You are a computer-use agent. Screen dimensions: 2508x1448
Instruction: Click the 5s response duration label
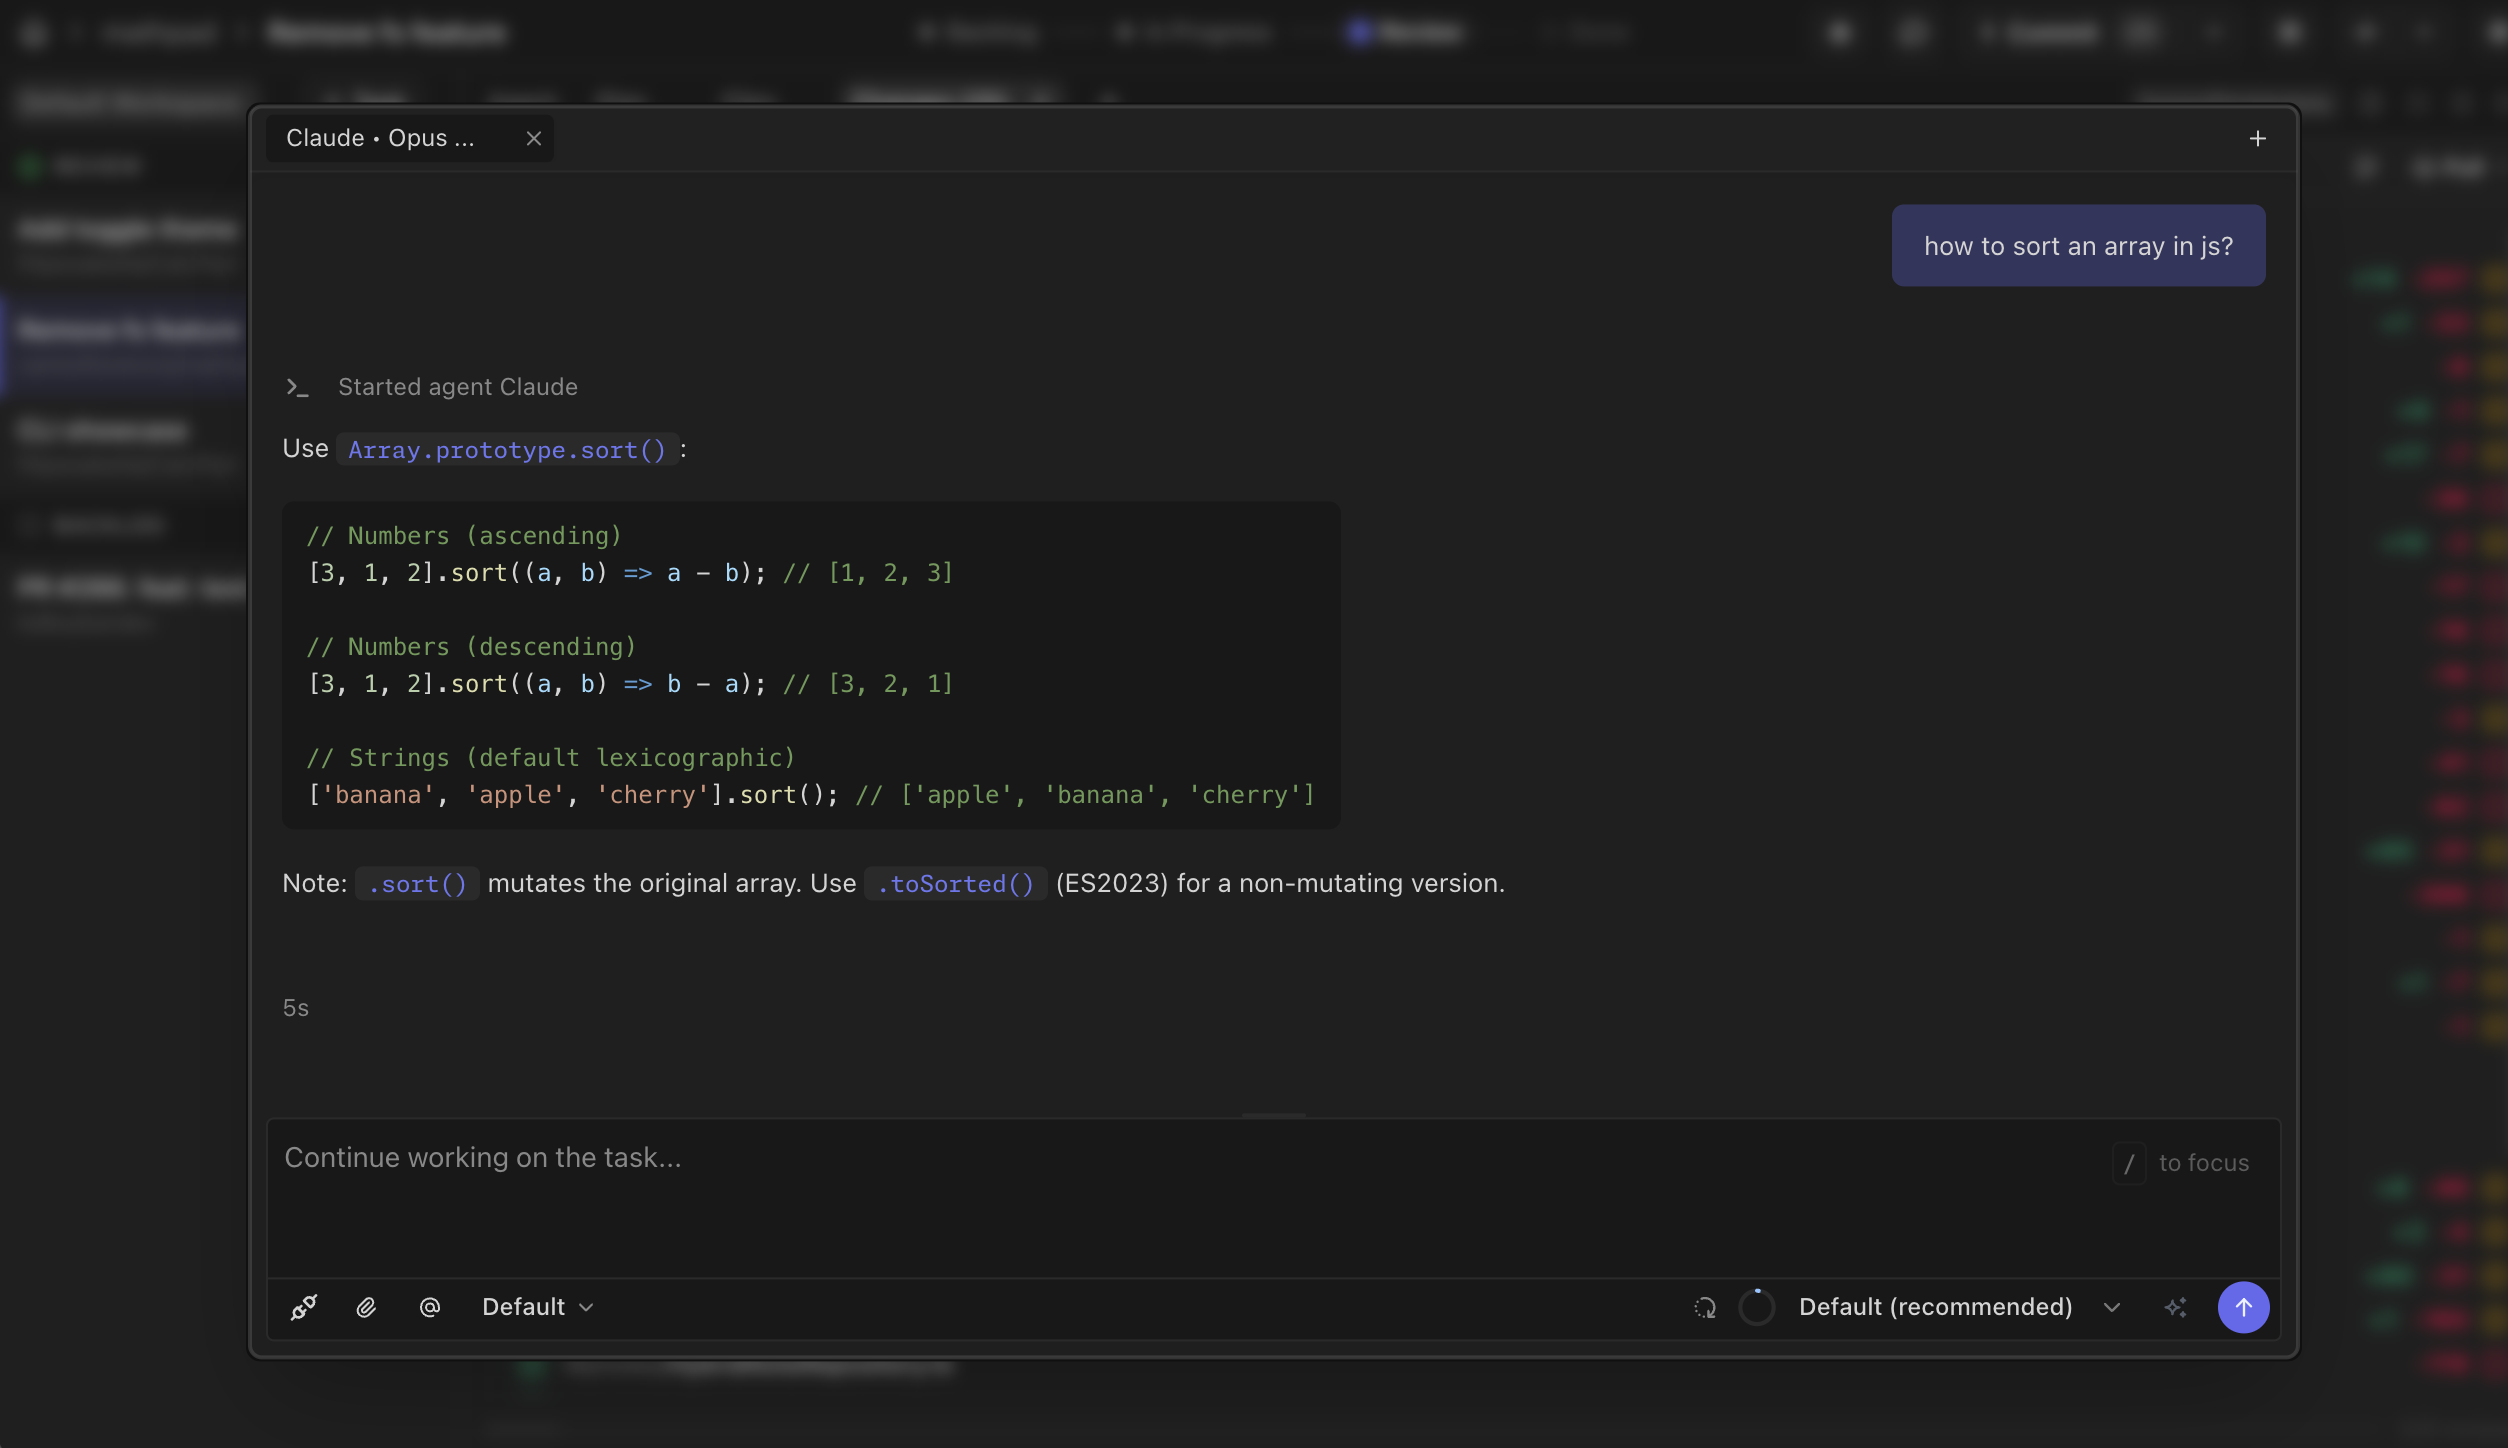coord(296,1008)
